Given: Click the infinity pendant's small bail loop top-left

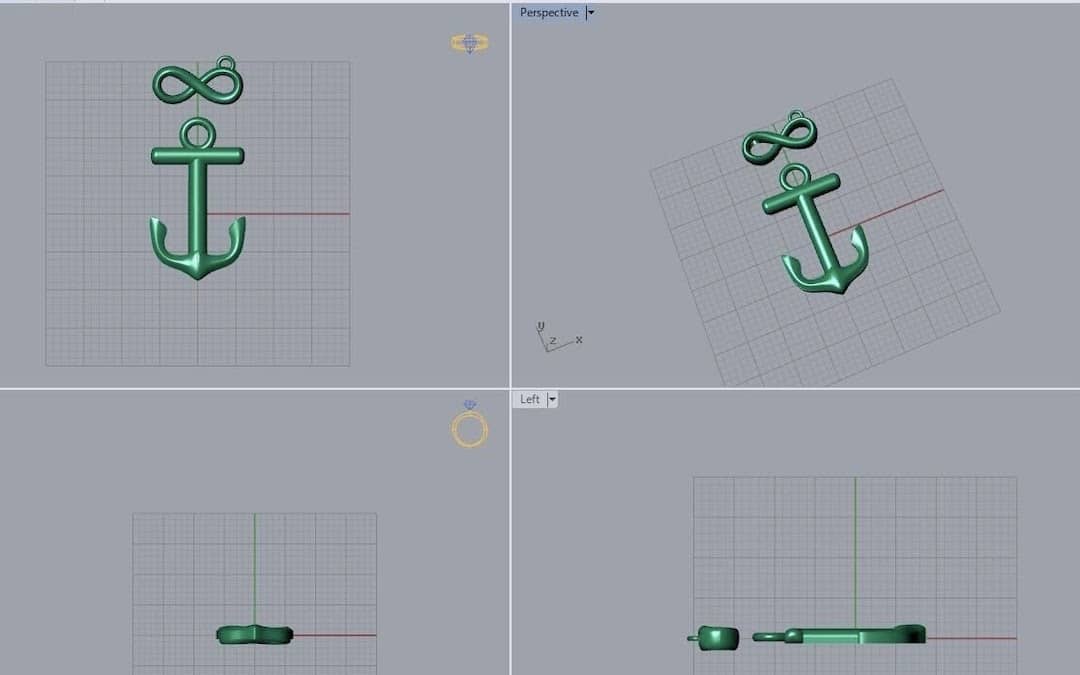Looking at the screenshot, I should click(226, 66).
